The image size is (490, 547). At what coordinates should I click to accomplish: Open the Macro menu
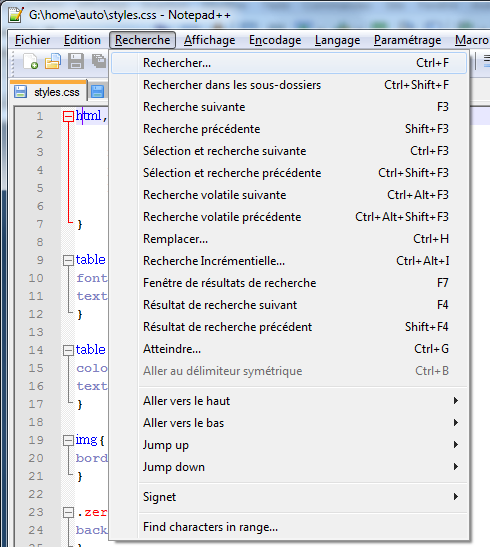[x=472, y=40]
